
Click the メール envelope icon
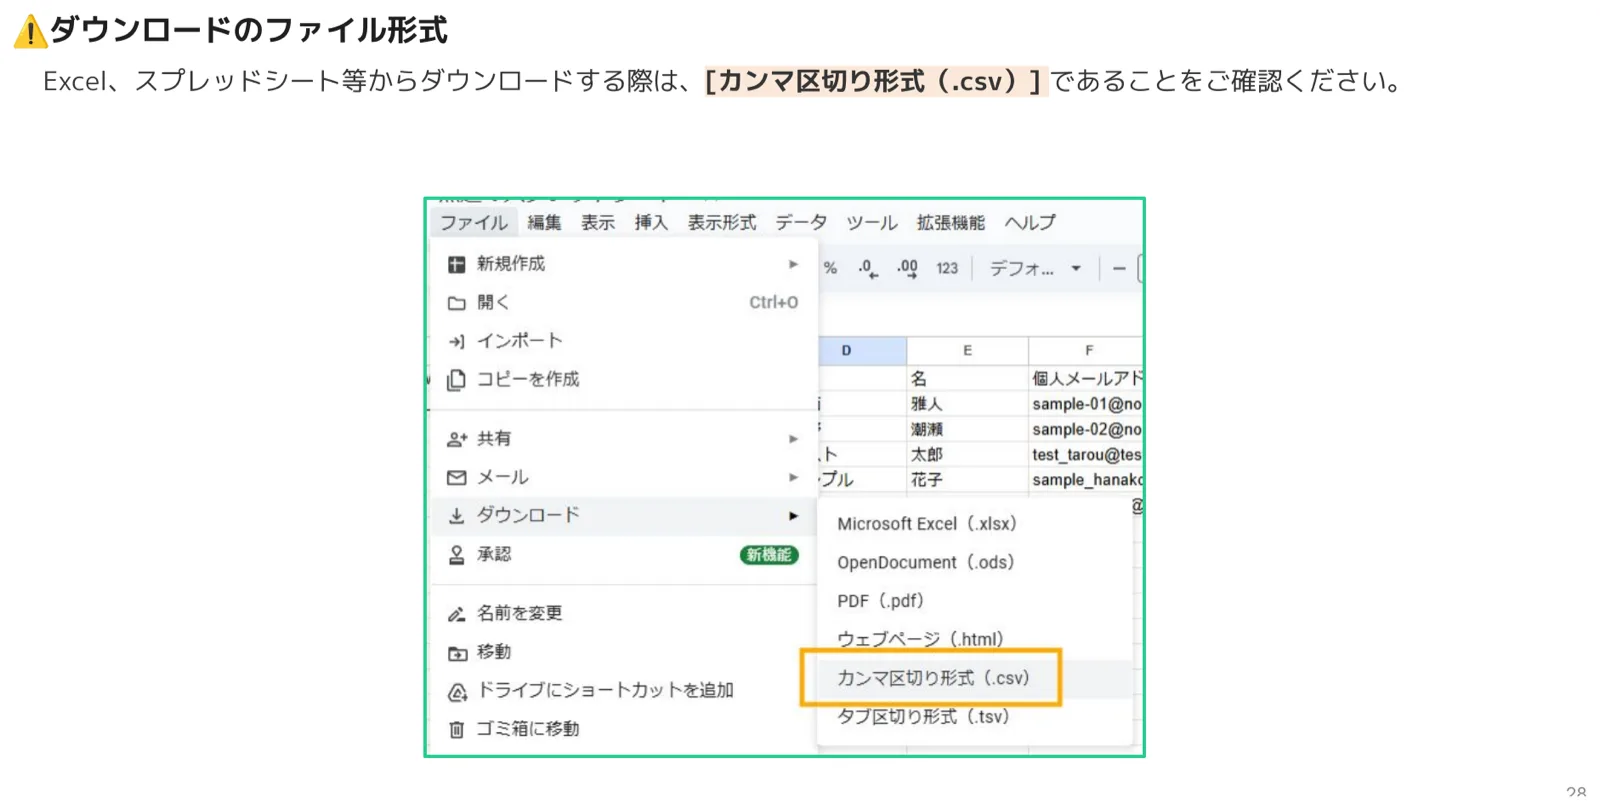pos(456,478)
